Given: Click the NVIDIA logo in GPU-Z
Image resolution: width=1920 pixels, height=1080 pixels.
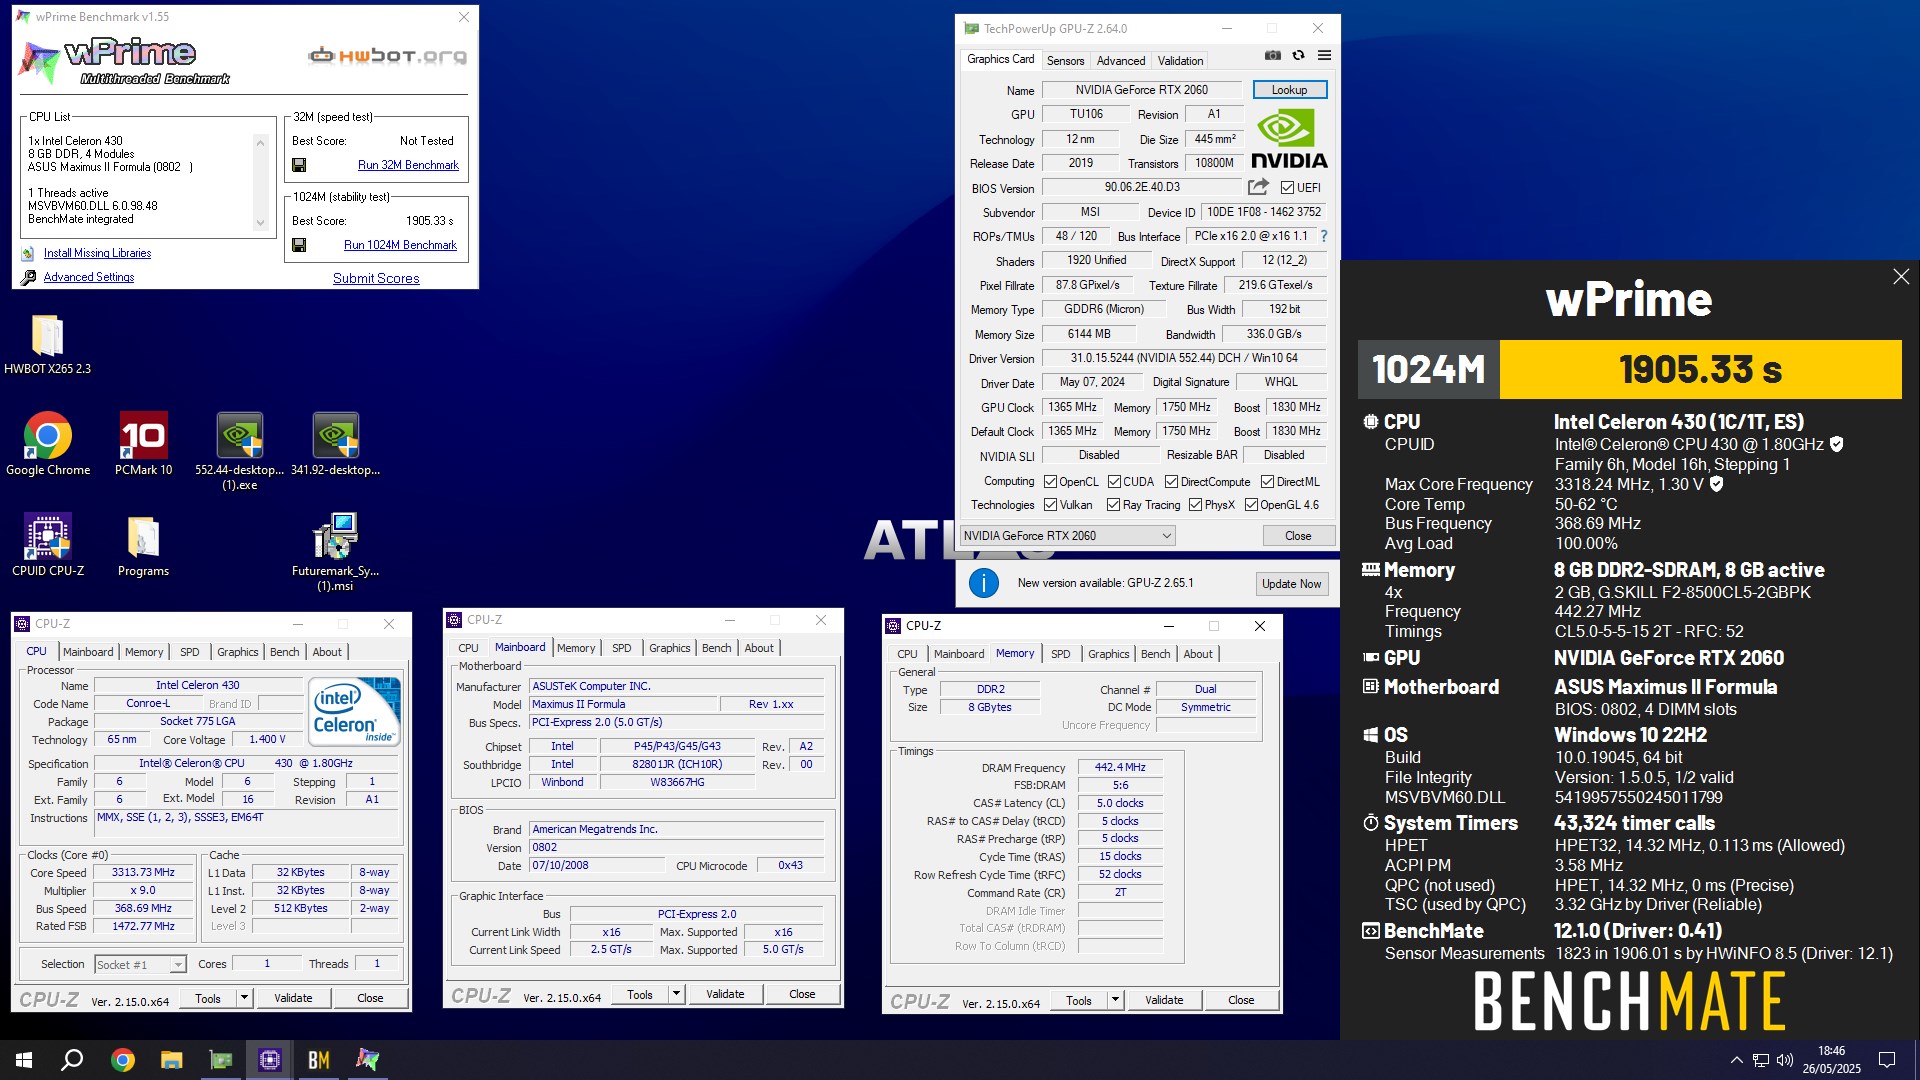Looking at the screenshot, I should (x=1289, y=140).
